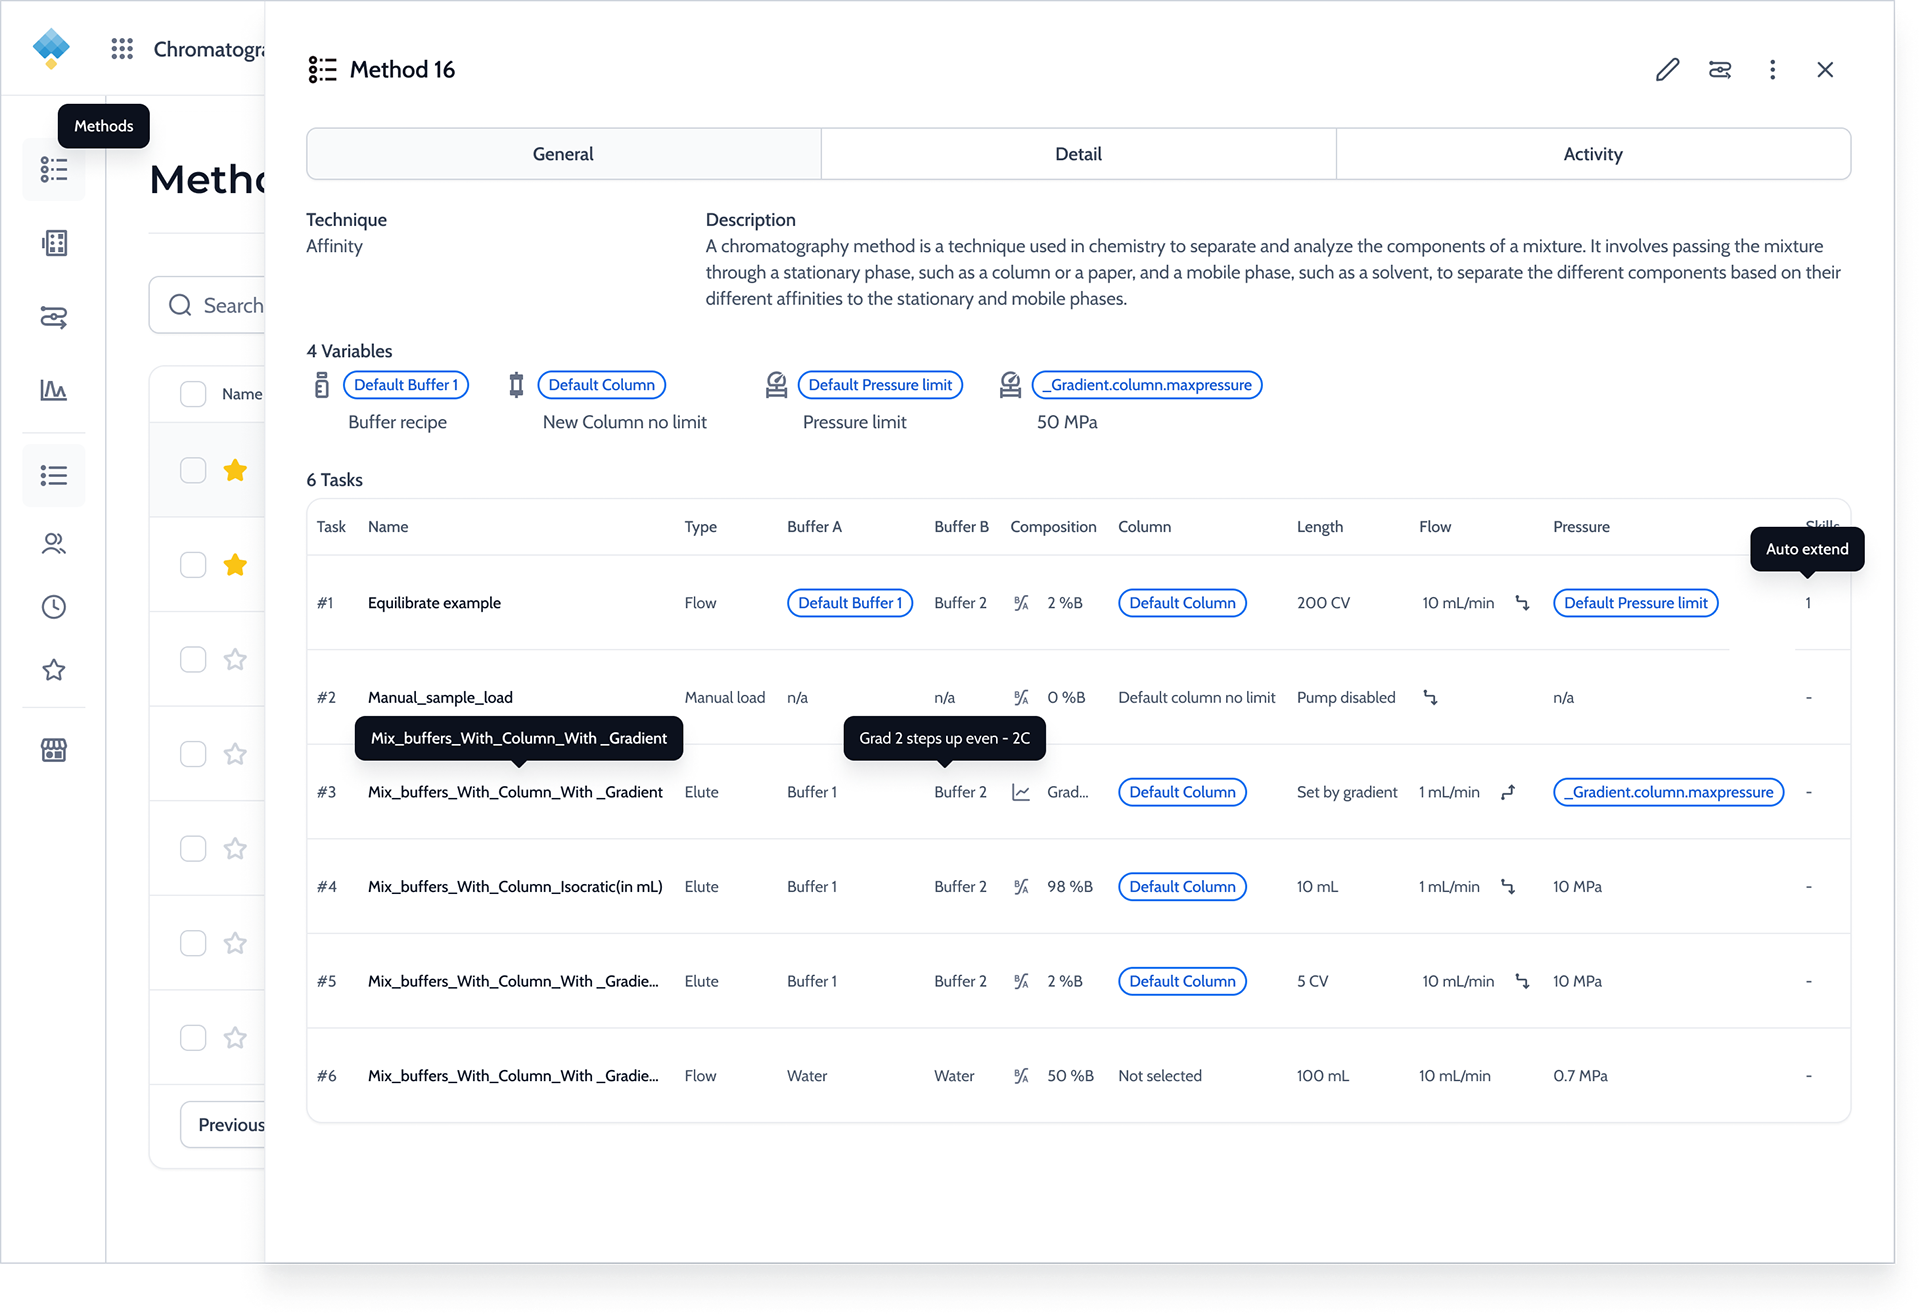The image size is (1920, 1315).
Task: Click the Search field in methods list
Action: tap(208, 305)
